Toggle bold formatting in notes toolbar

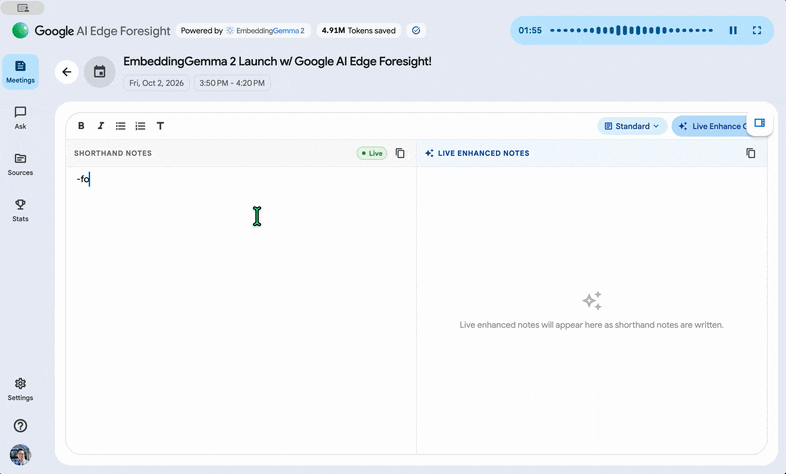tap(81, 126)
